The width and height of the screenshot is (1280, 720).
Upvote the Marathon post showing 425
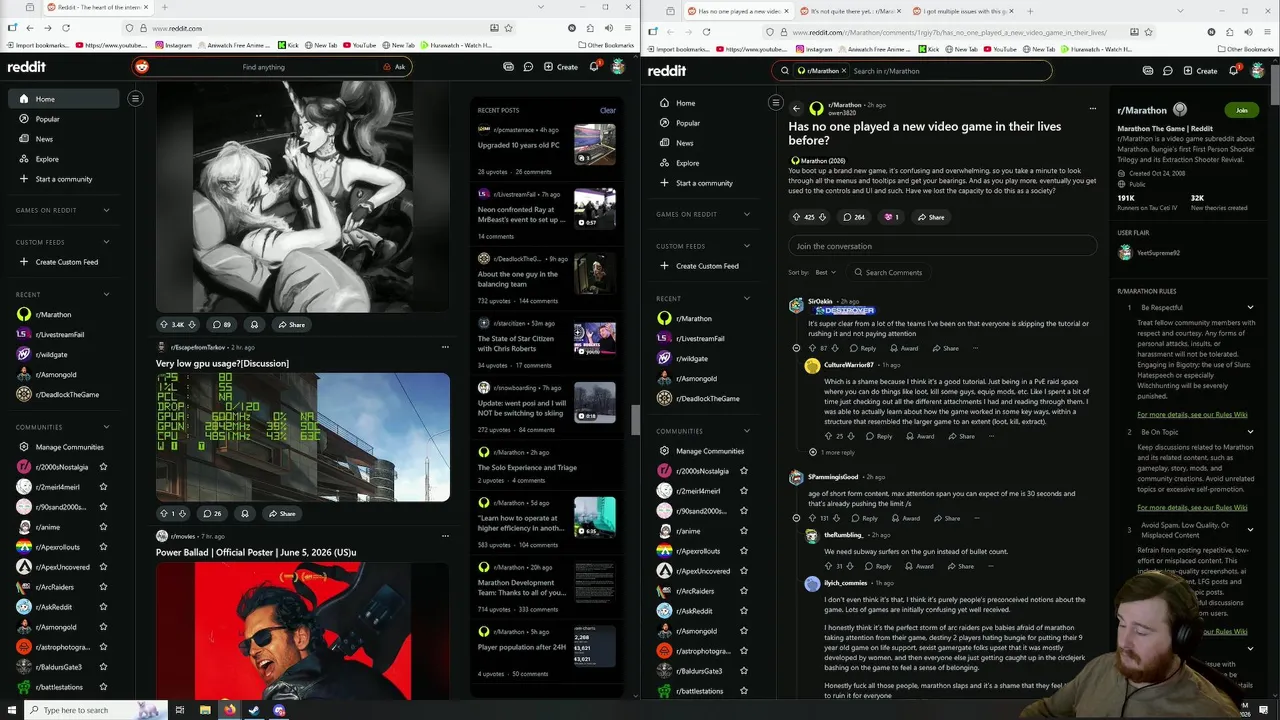click(x=797, y=217)
